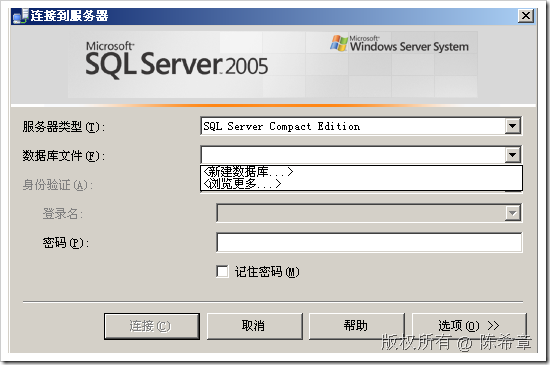Click the 密码 label text
Screen dimensions: 550x365
66,243
